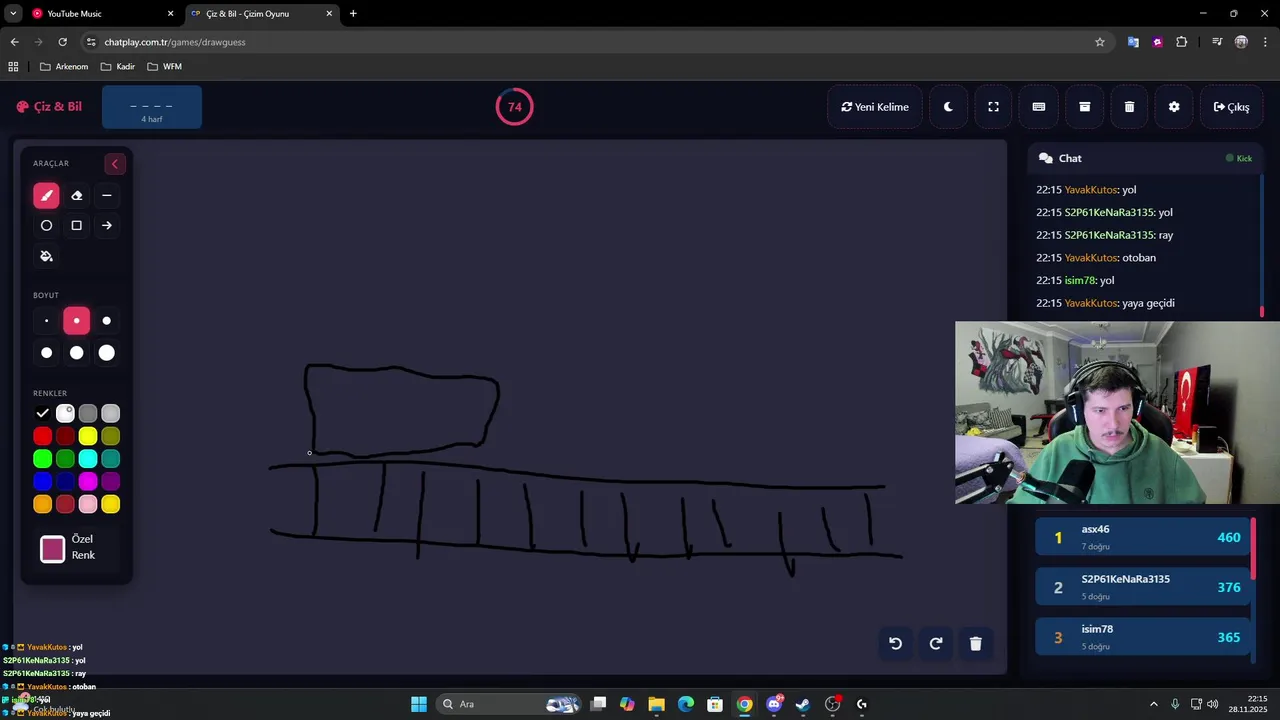Viewport: 1280px width, 720px height.
Task: Collapse the Araçlar tools panel
Action: (x=114, y=164)
